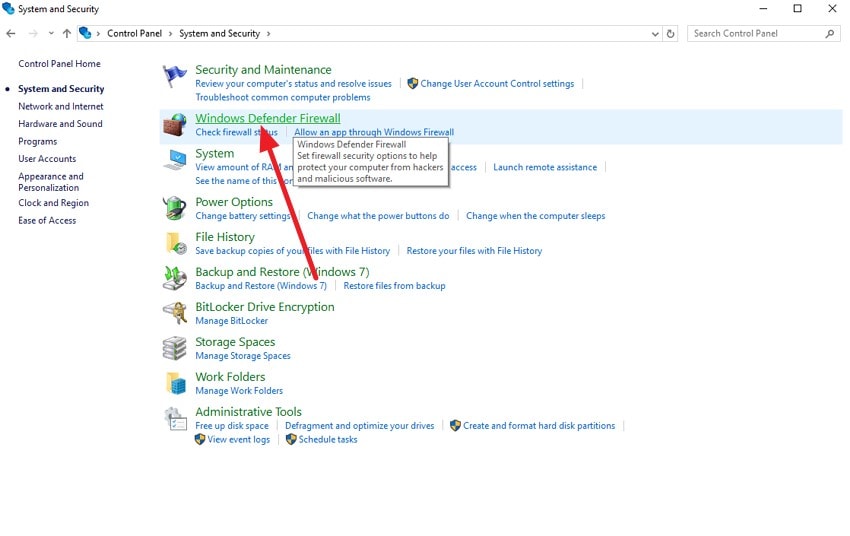Open Power Options heading
The height and width of the screenshot is (536, 850).
[x=234, y=202]
